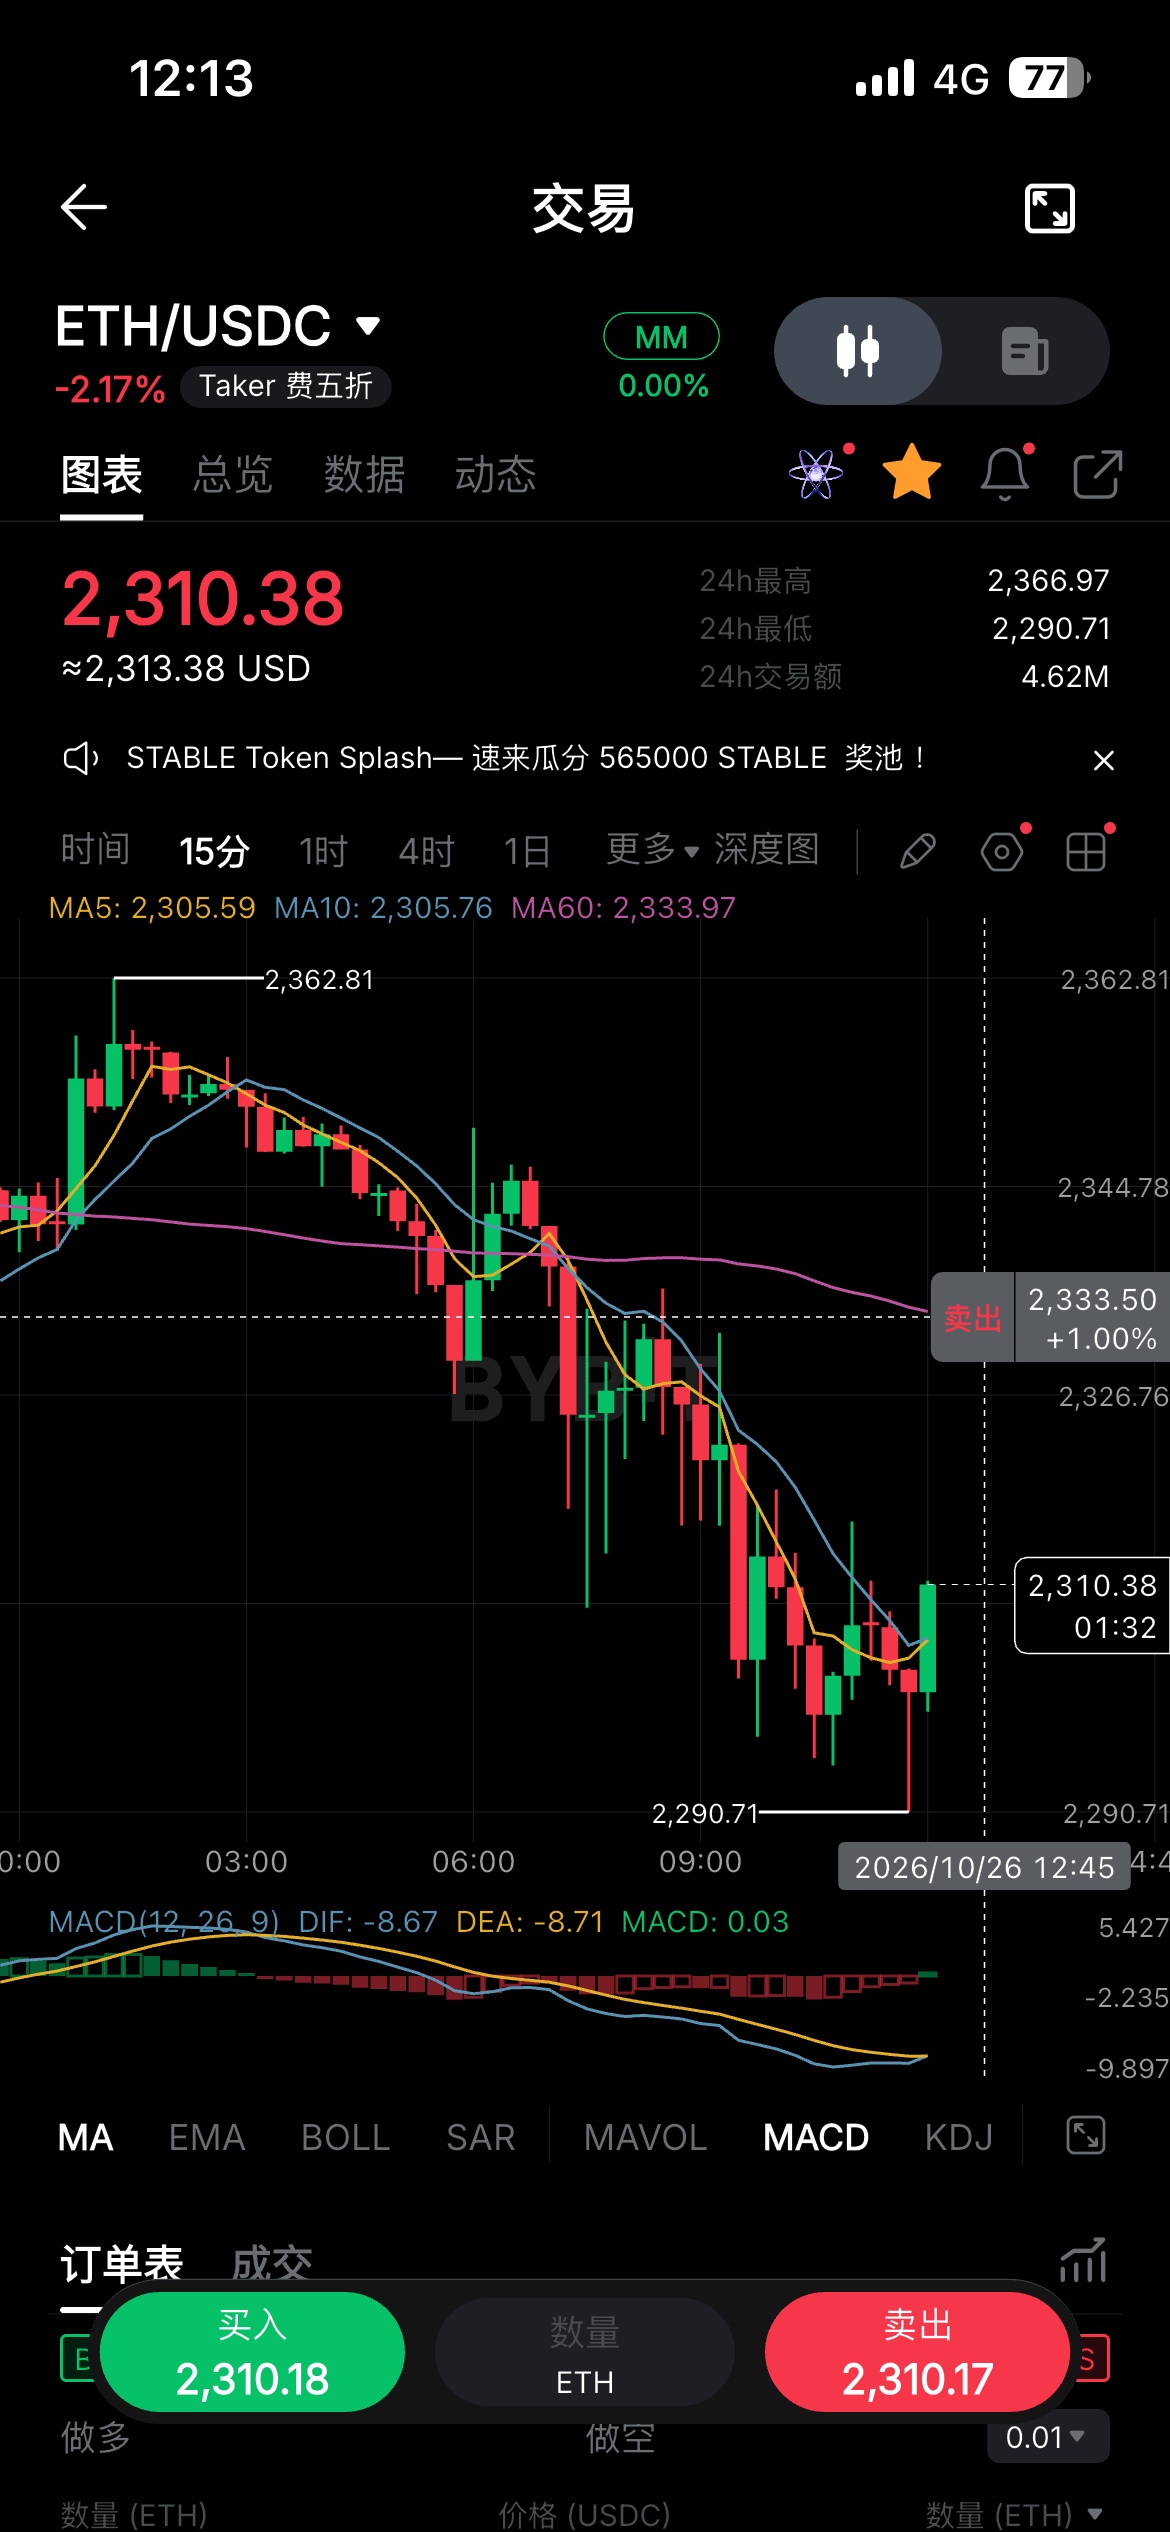Open fullscreen chart view icon
The height and width of the screenshot is (2532, 1170).
pos(1050,209)
